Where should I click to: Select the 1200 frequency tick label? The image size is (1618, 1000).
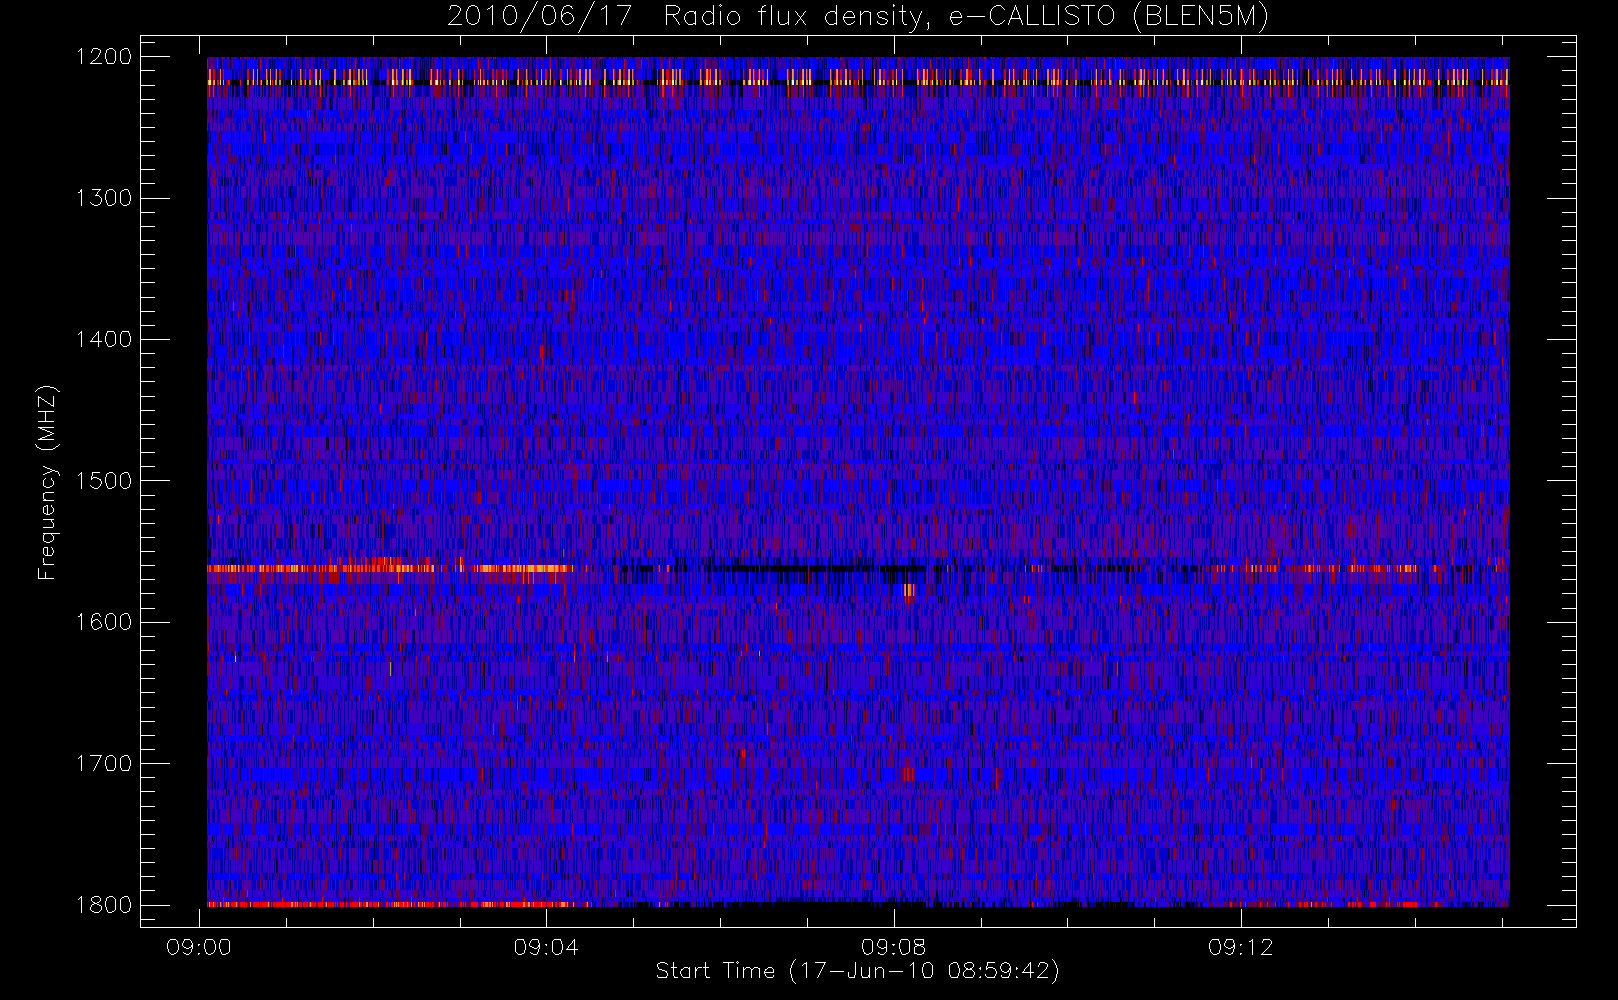[104, 57]
